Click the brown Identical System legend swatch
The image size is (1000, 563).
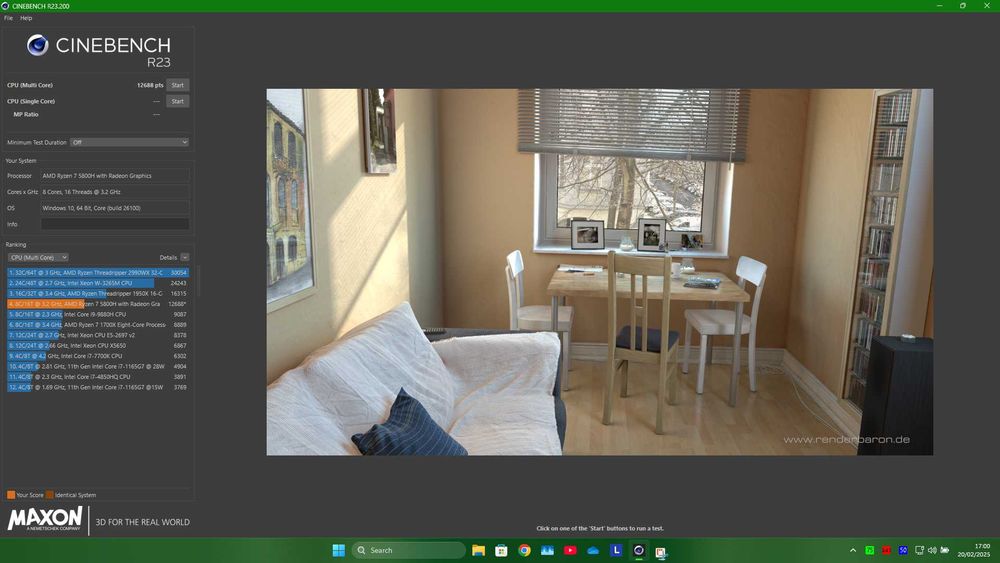click(50, 495)
